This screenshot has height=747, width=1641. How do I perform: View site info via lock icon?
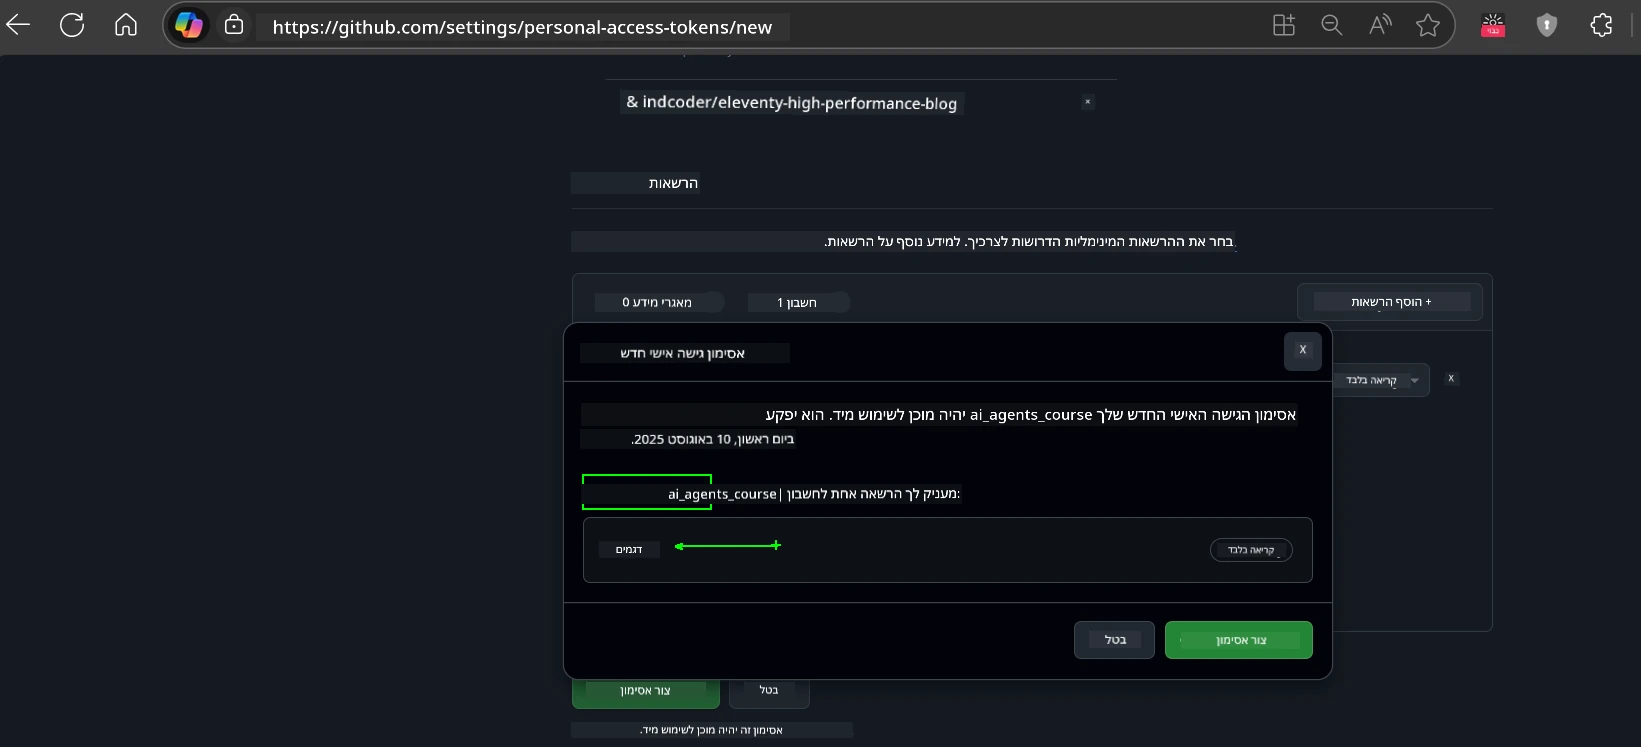(x=234, y=26)
